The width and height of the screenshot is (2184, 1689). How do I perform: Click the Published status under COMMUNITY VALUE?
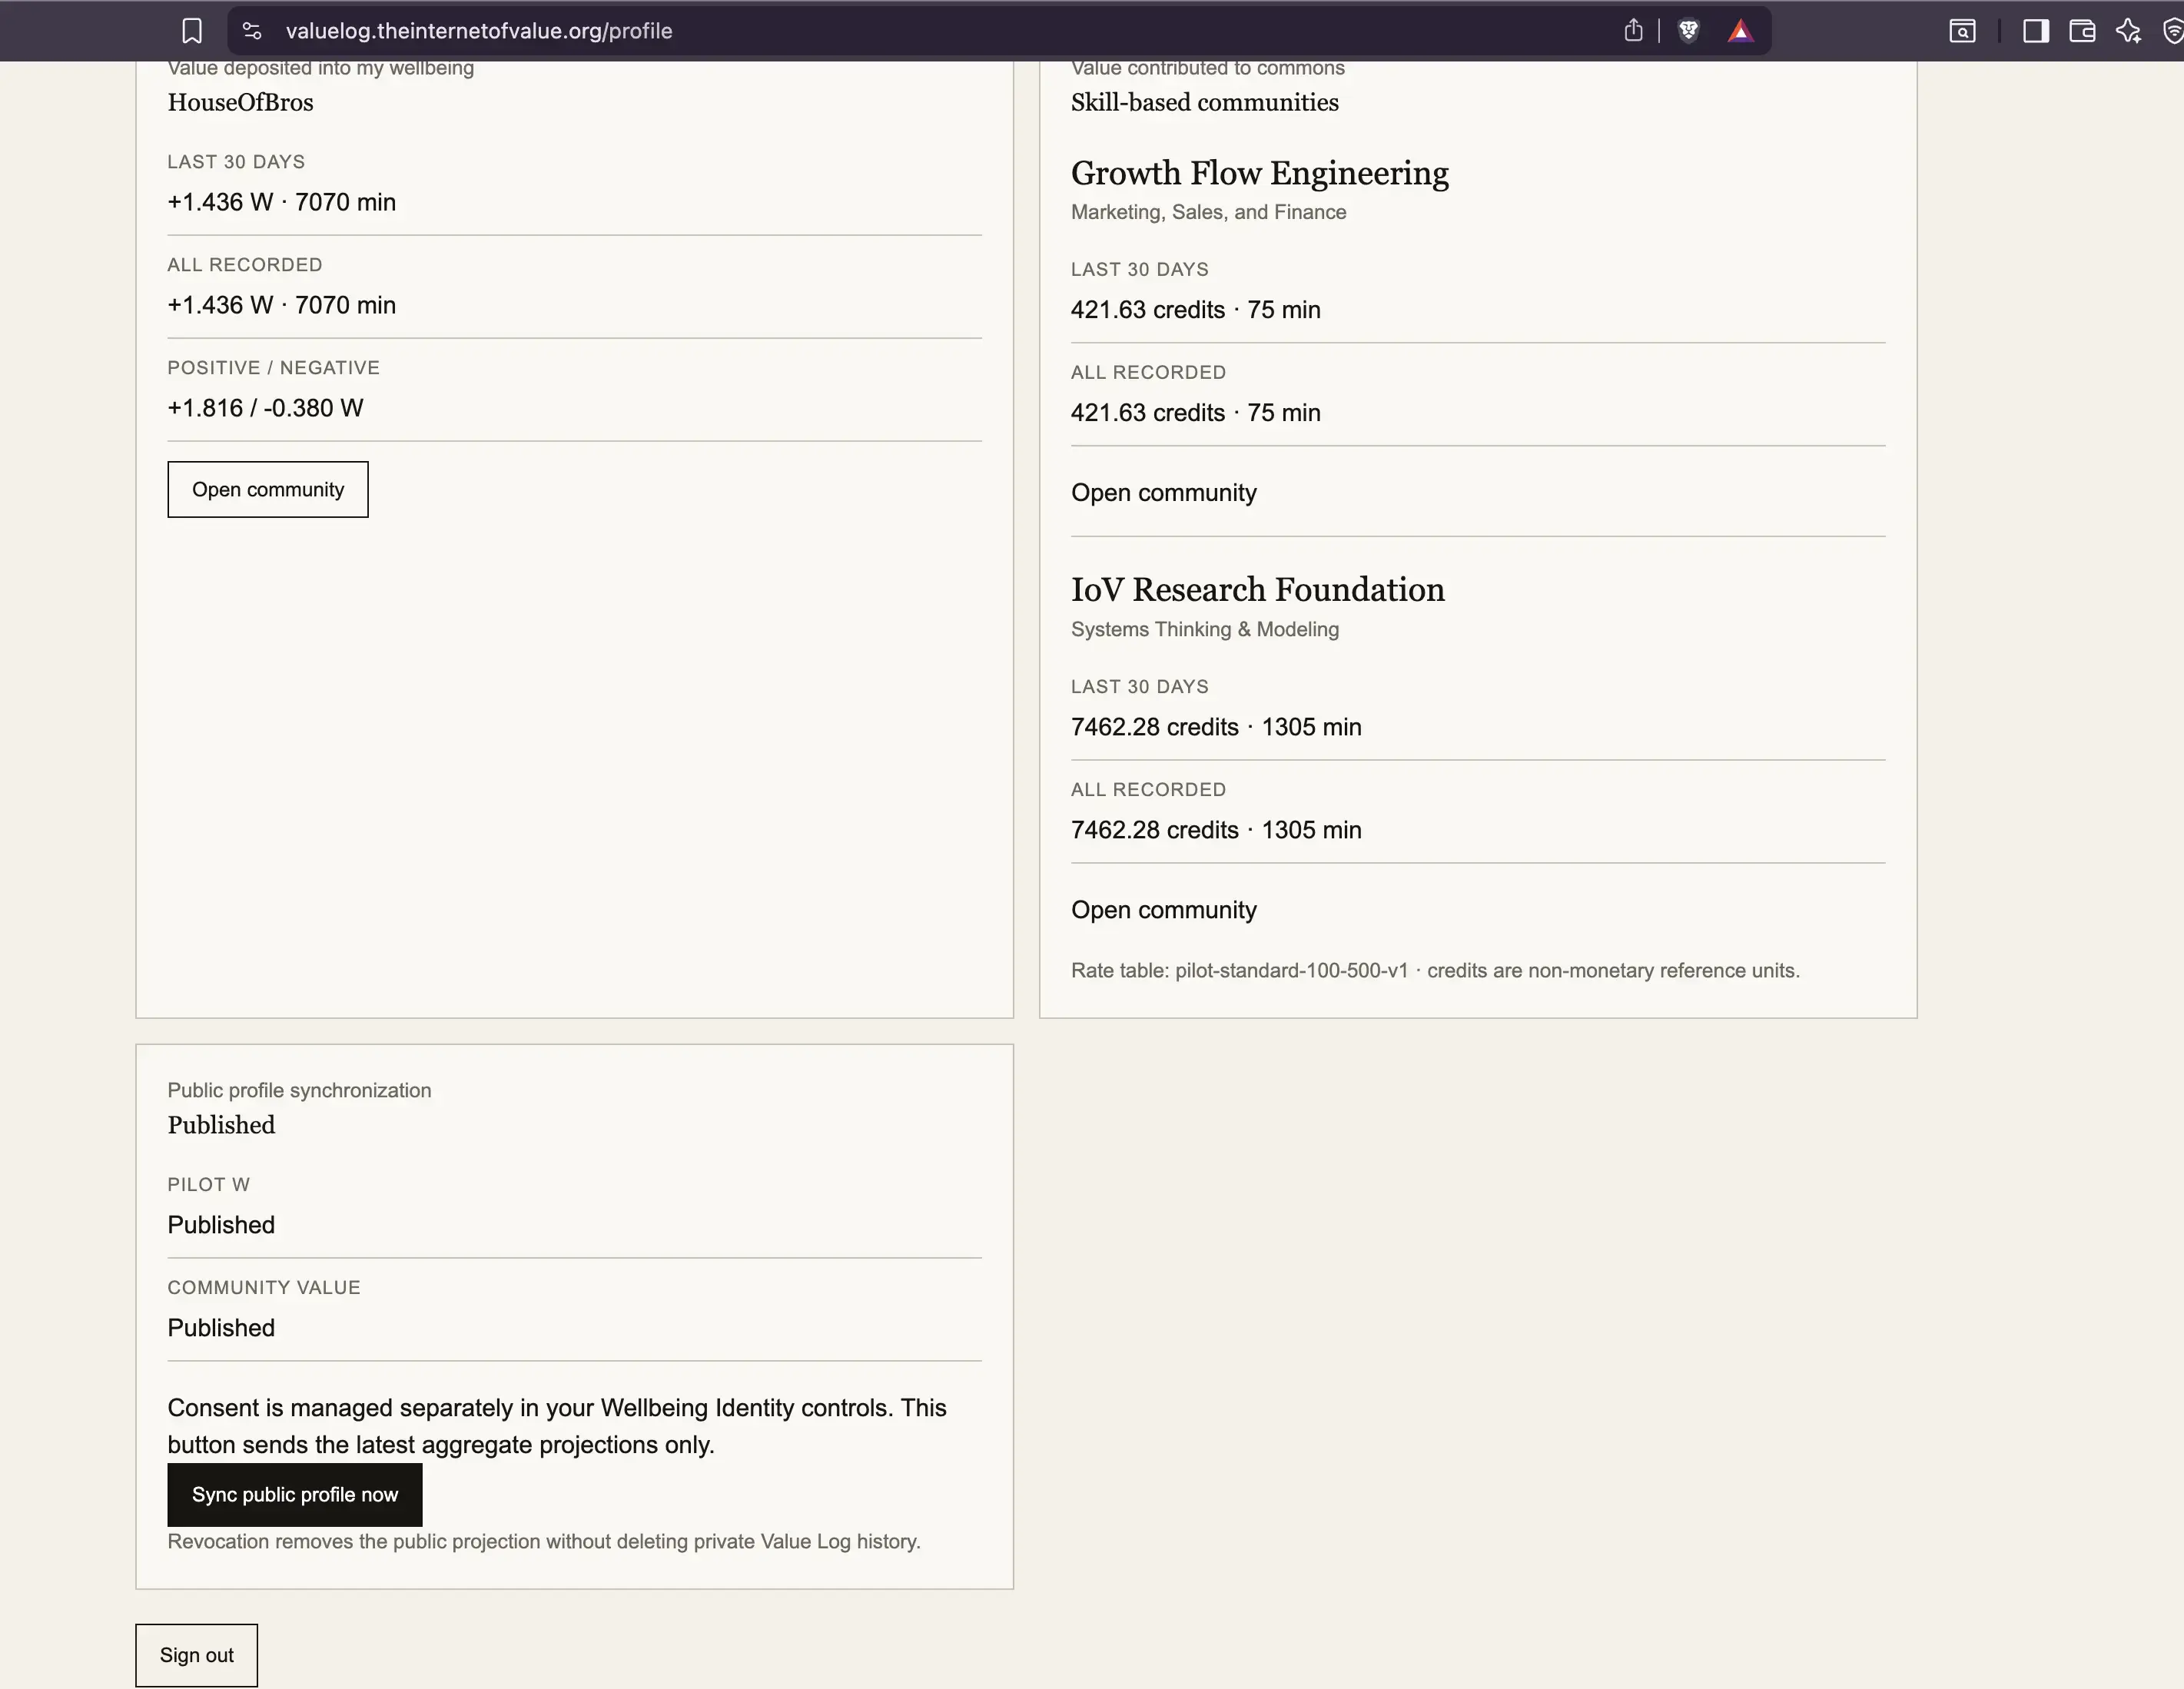[x=221, y=1328]
